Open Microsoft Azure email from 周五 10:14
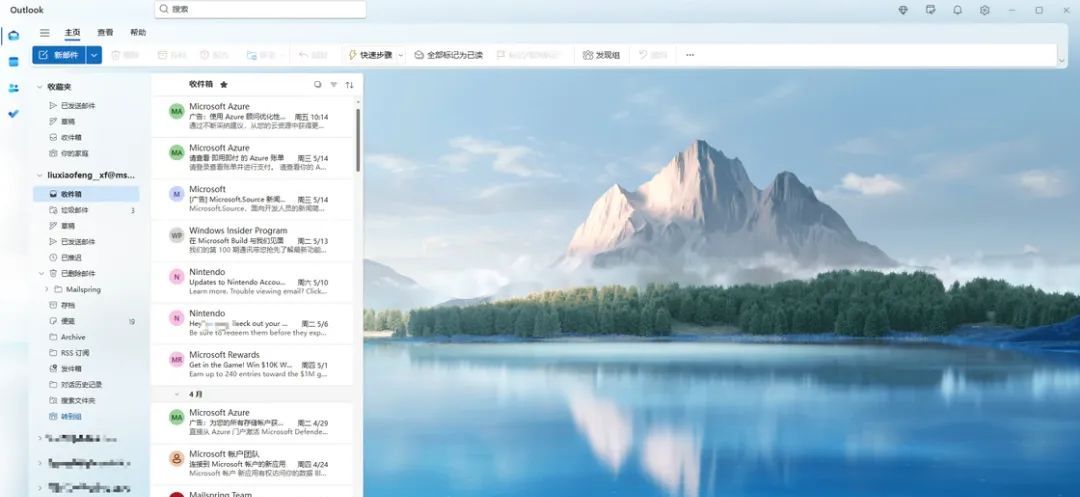The height and width of the screenshot is (497, 1080). click(x=252, y=116)
